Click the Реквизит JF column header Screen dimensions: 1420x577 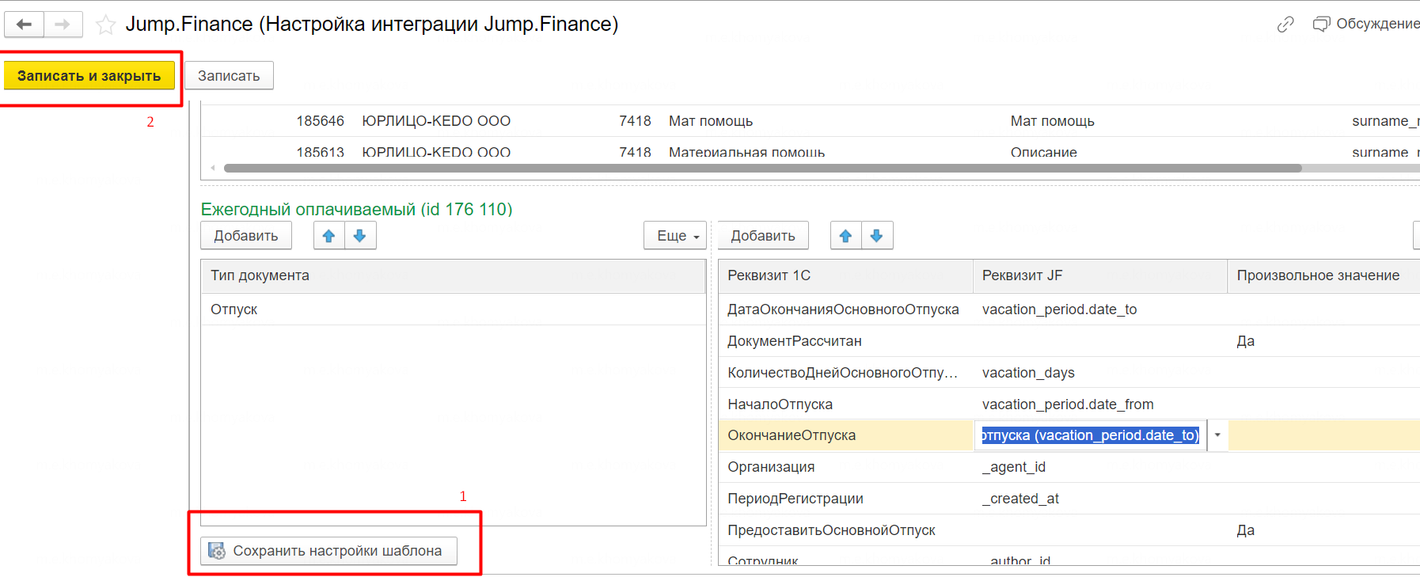(1098, 276)
